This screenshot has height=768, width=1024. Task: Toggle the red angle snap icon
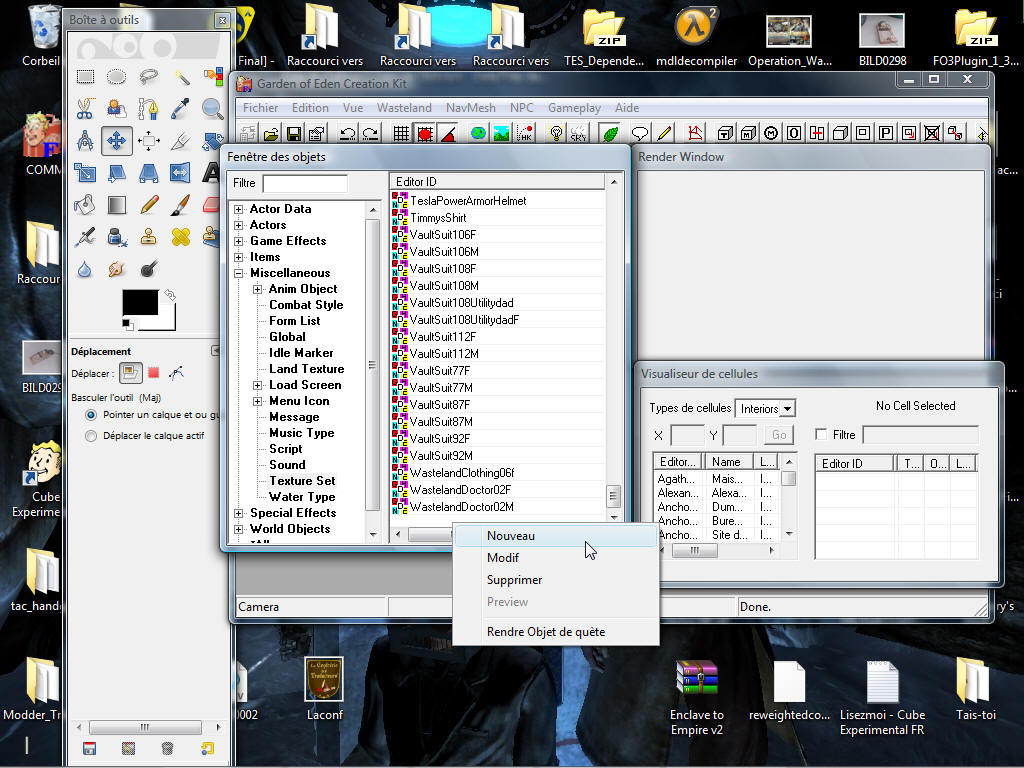[x=448, y=134]
